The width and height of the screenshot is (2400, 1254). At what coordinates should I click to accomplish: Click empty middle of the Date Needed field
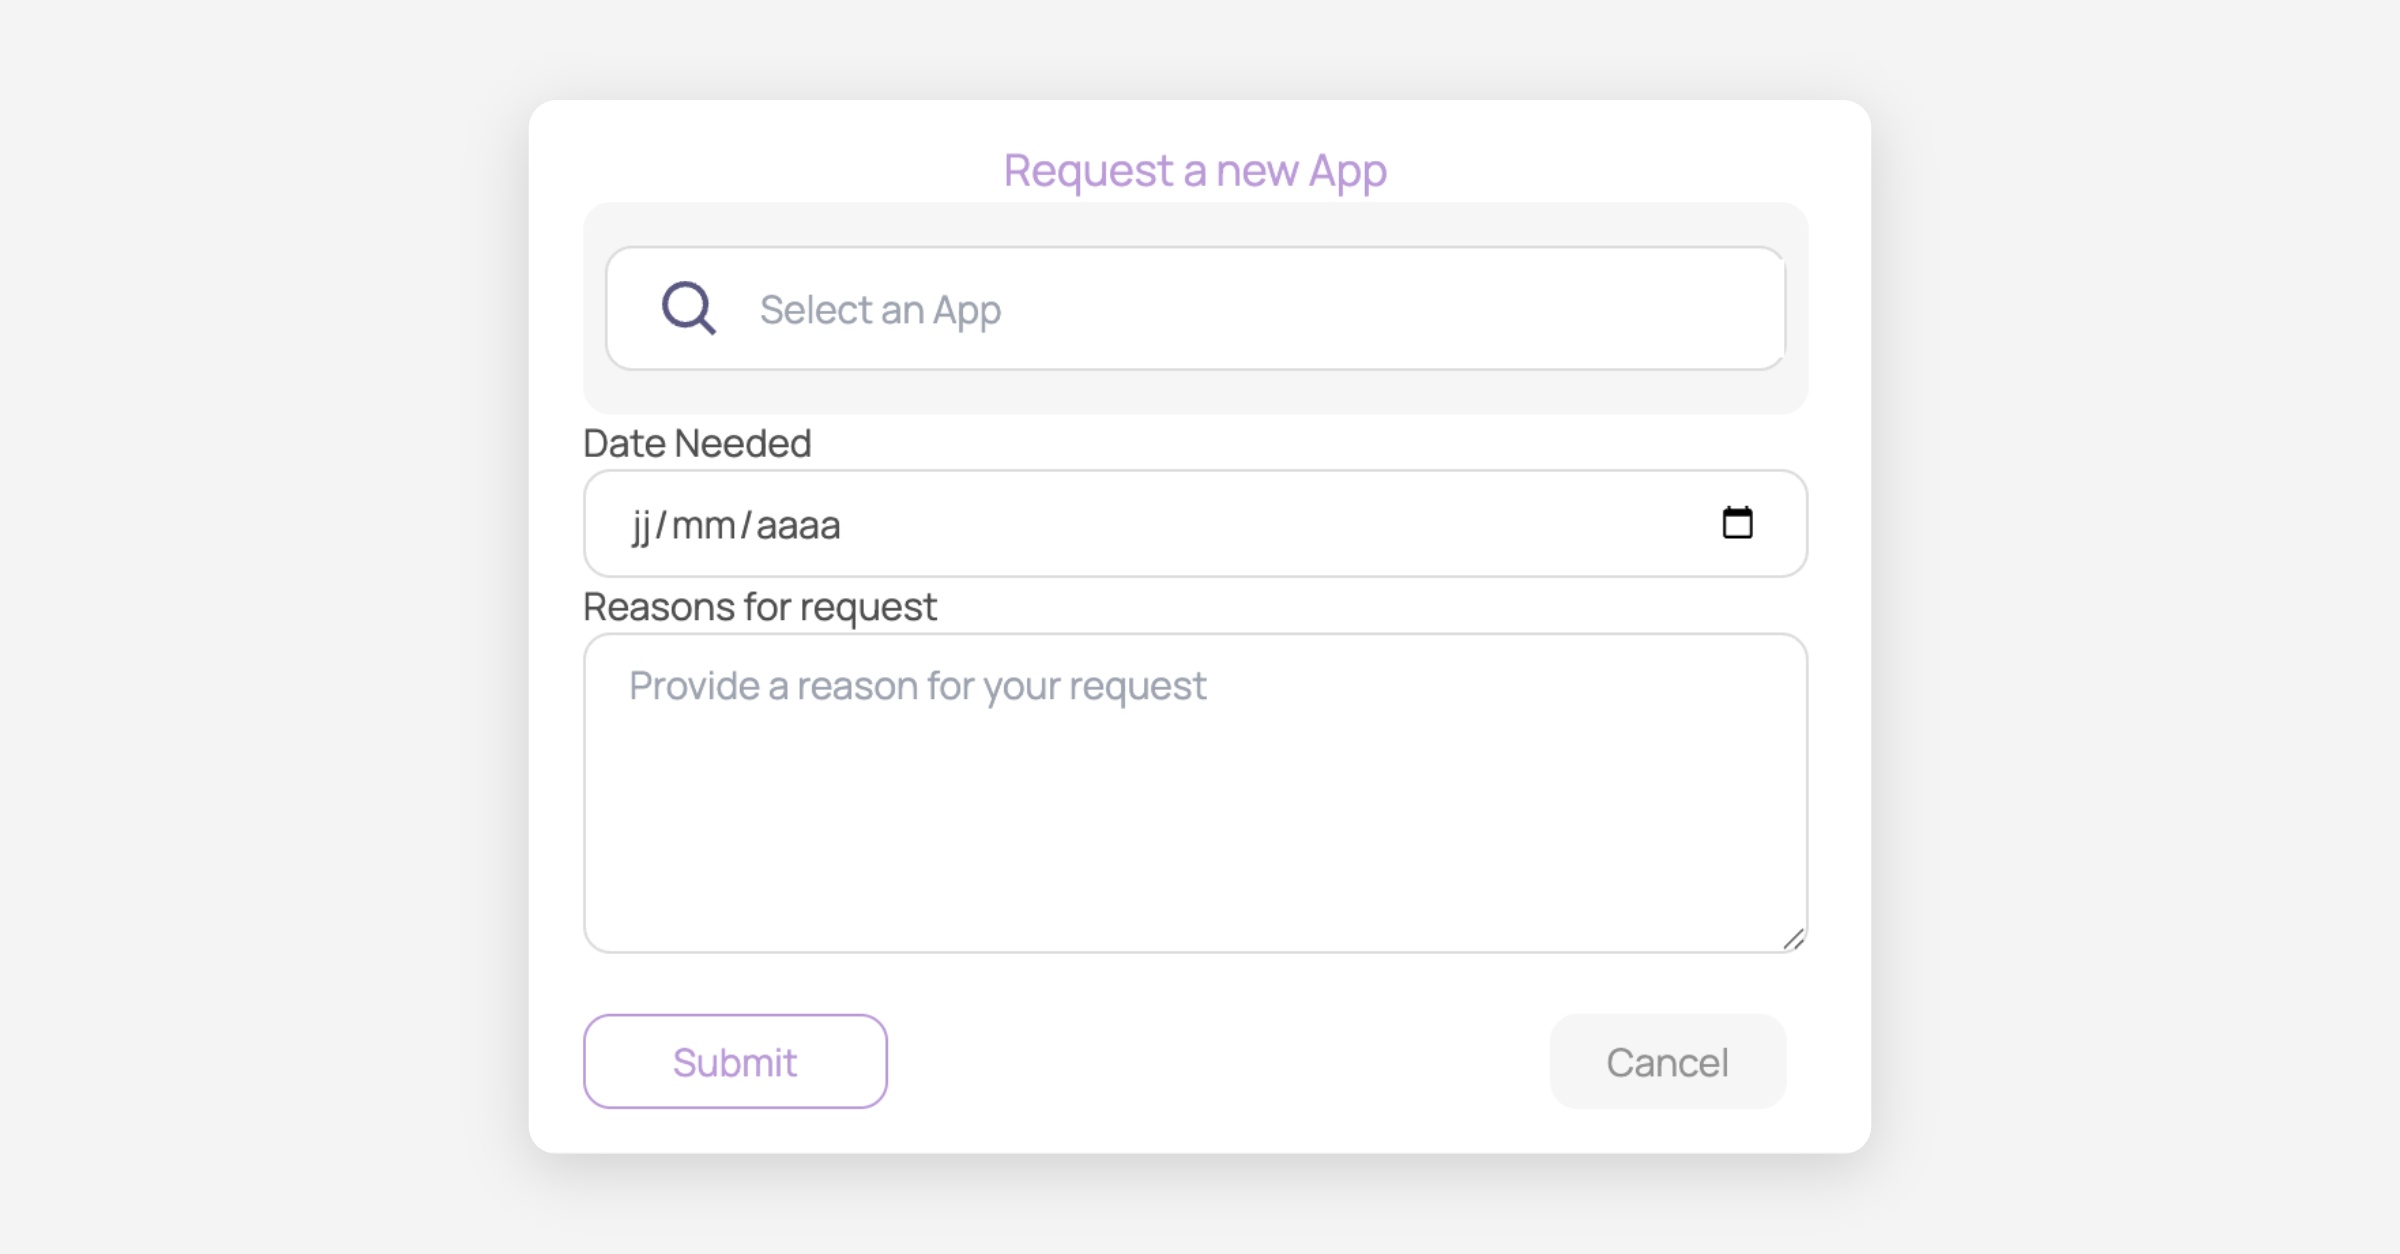pyautogui.click(x=1250, y=524)
